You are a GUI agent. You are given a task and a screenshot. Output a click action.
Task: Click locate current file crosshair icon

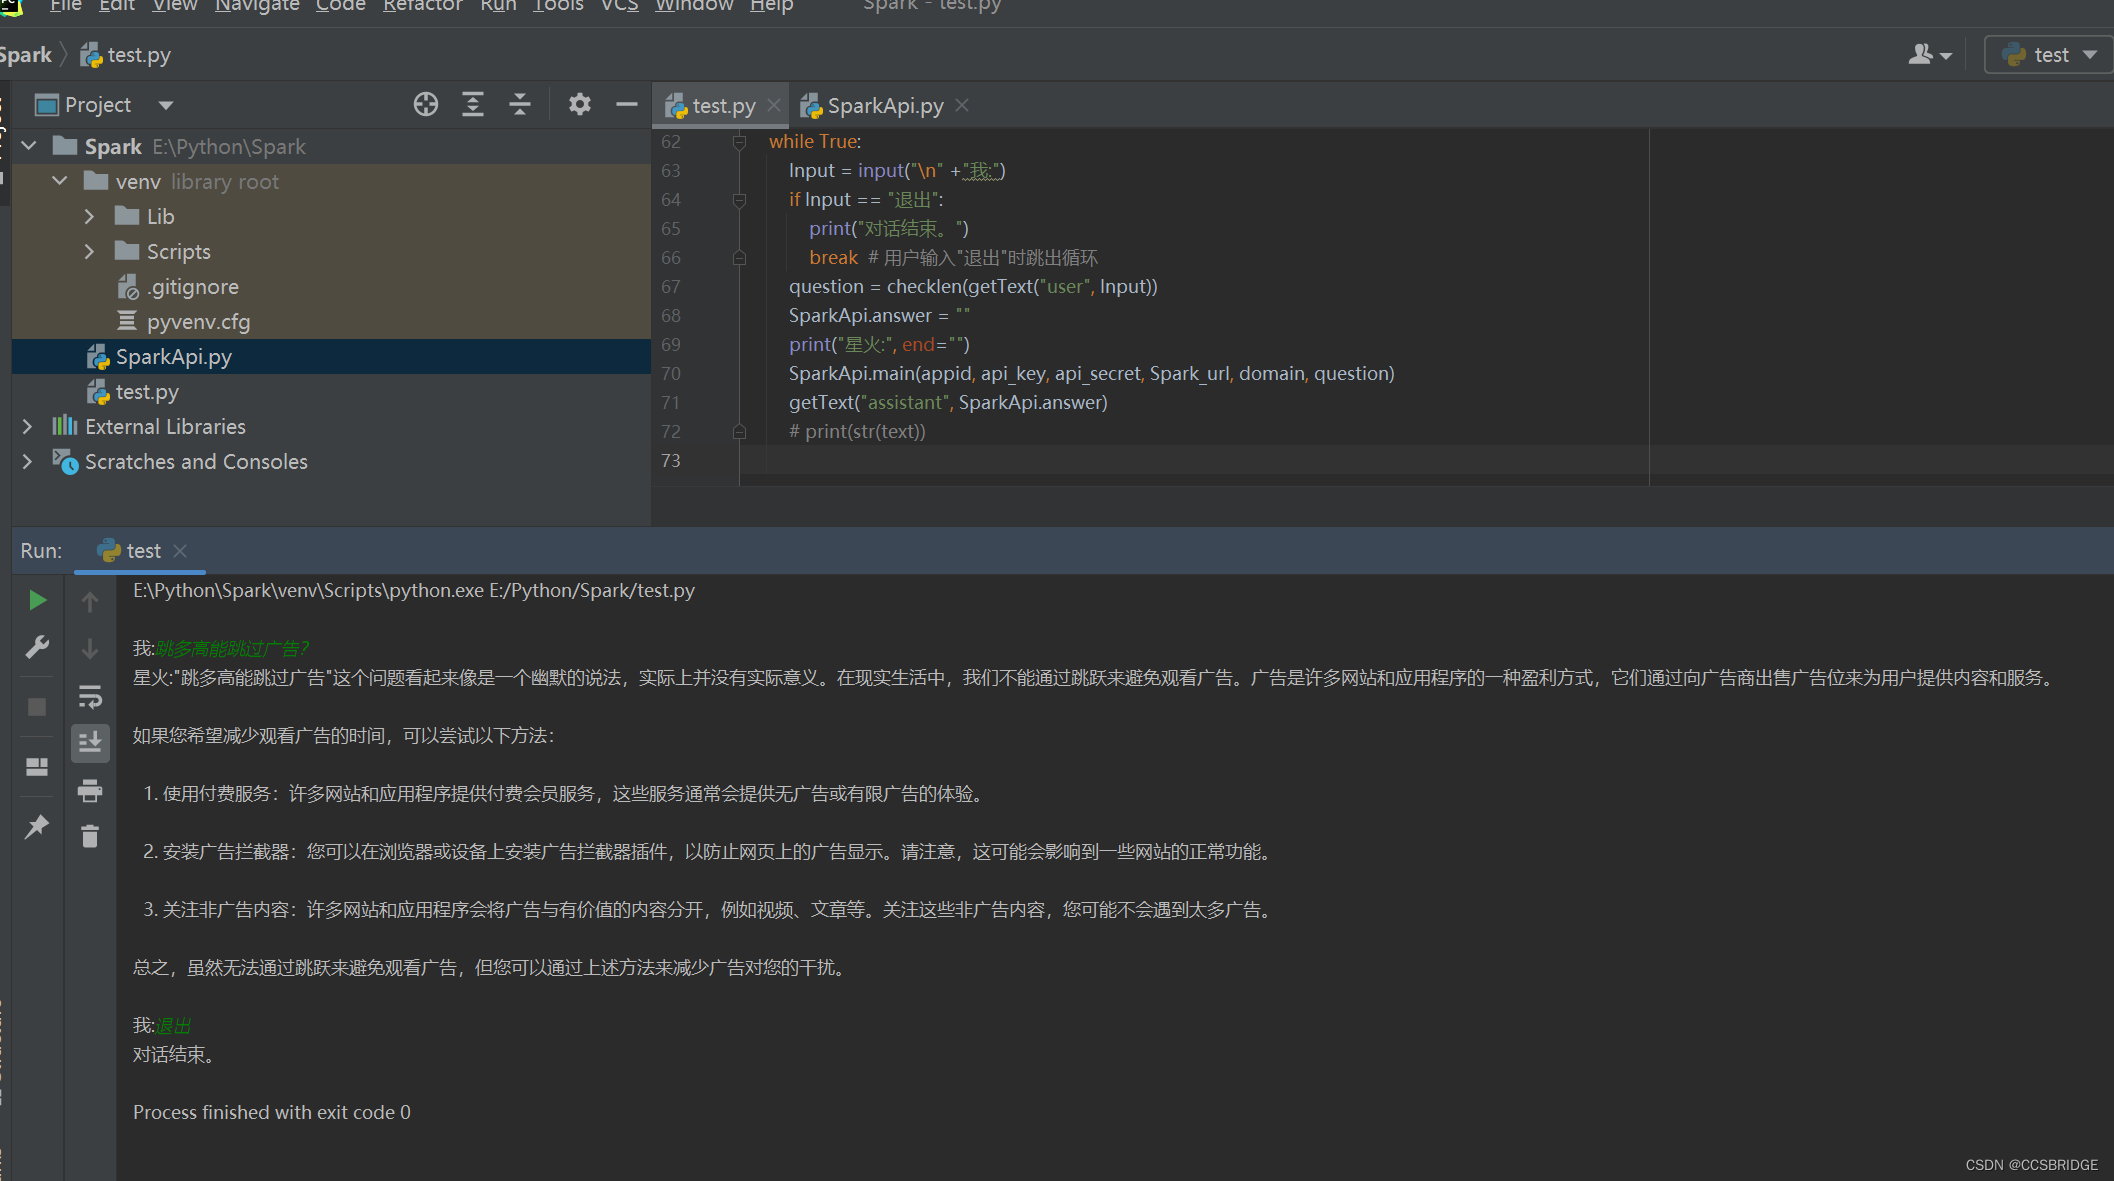426,104
